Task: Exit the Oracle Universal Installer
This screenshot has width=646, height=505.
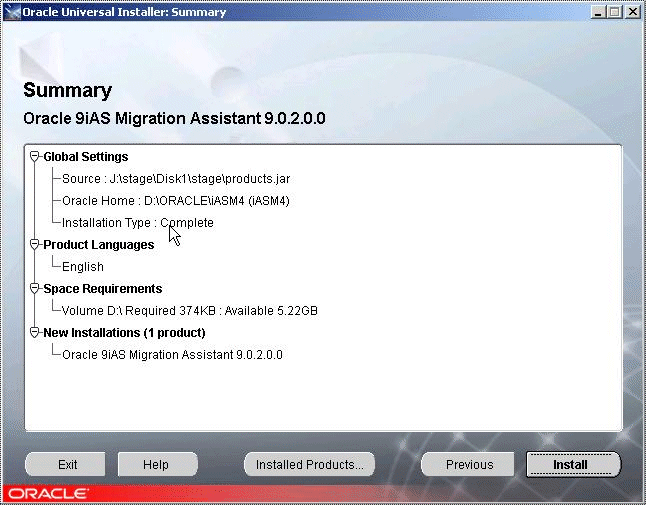Action: 66,465
